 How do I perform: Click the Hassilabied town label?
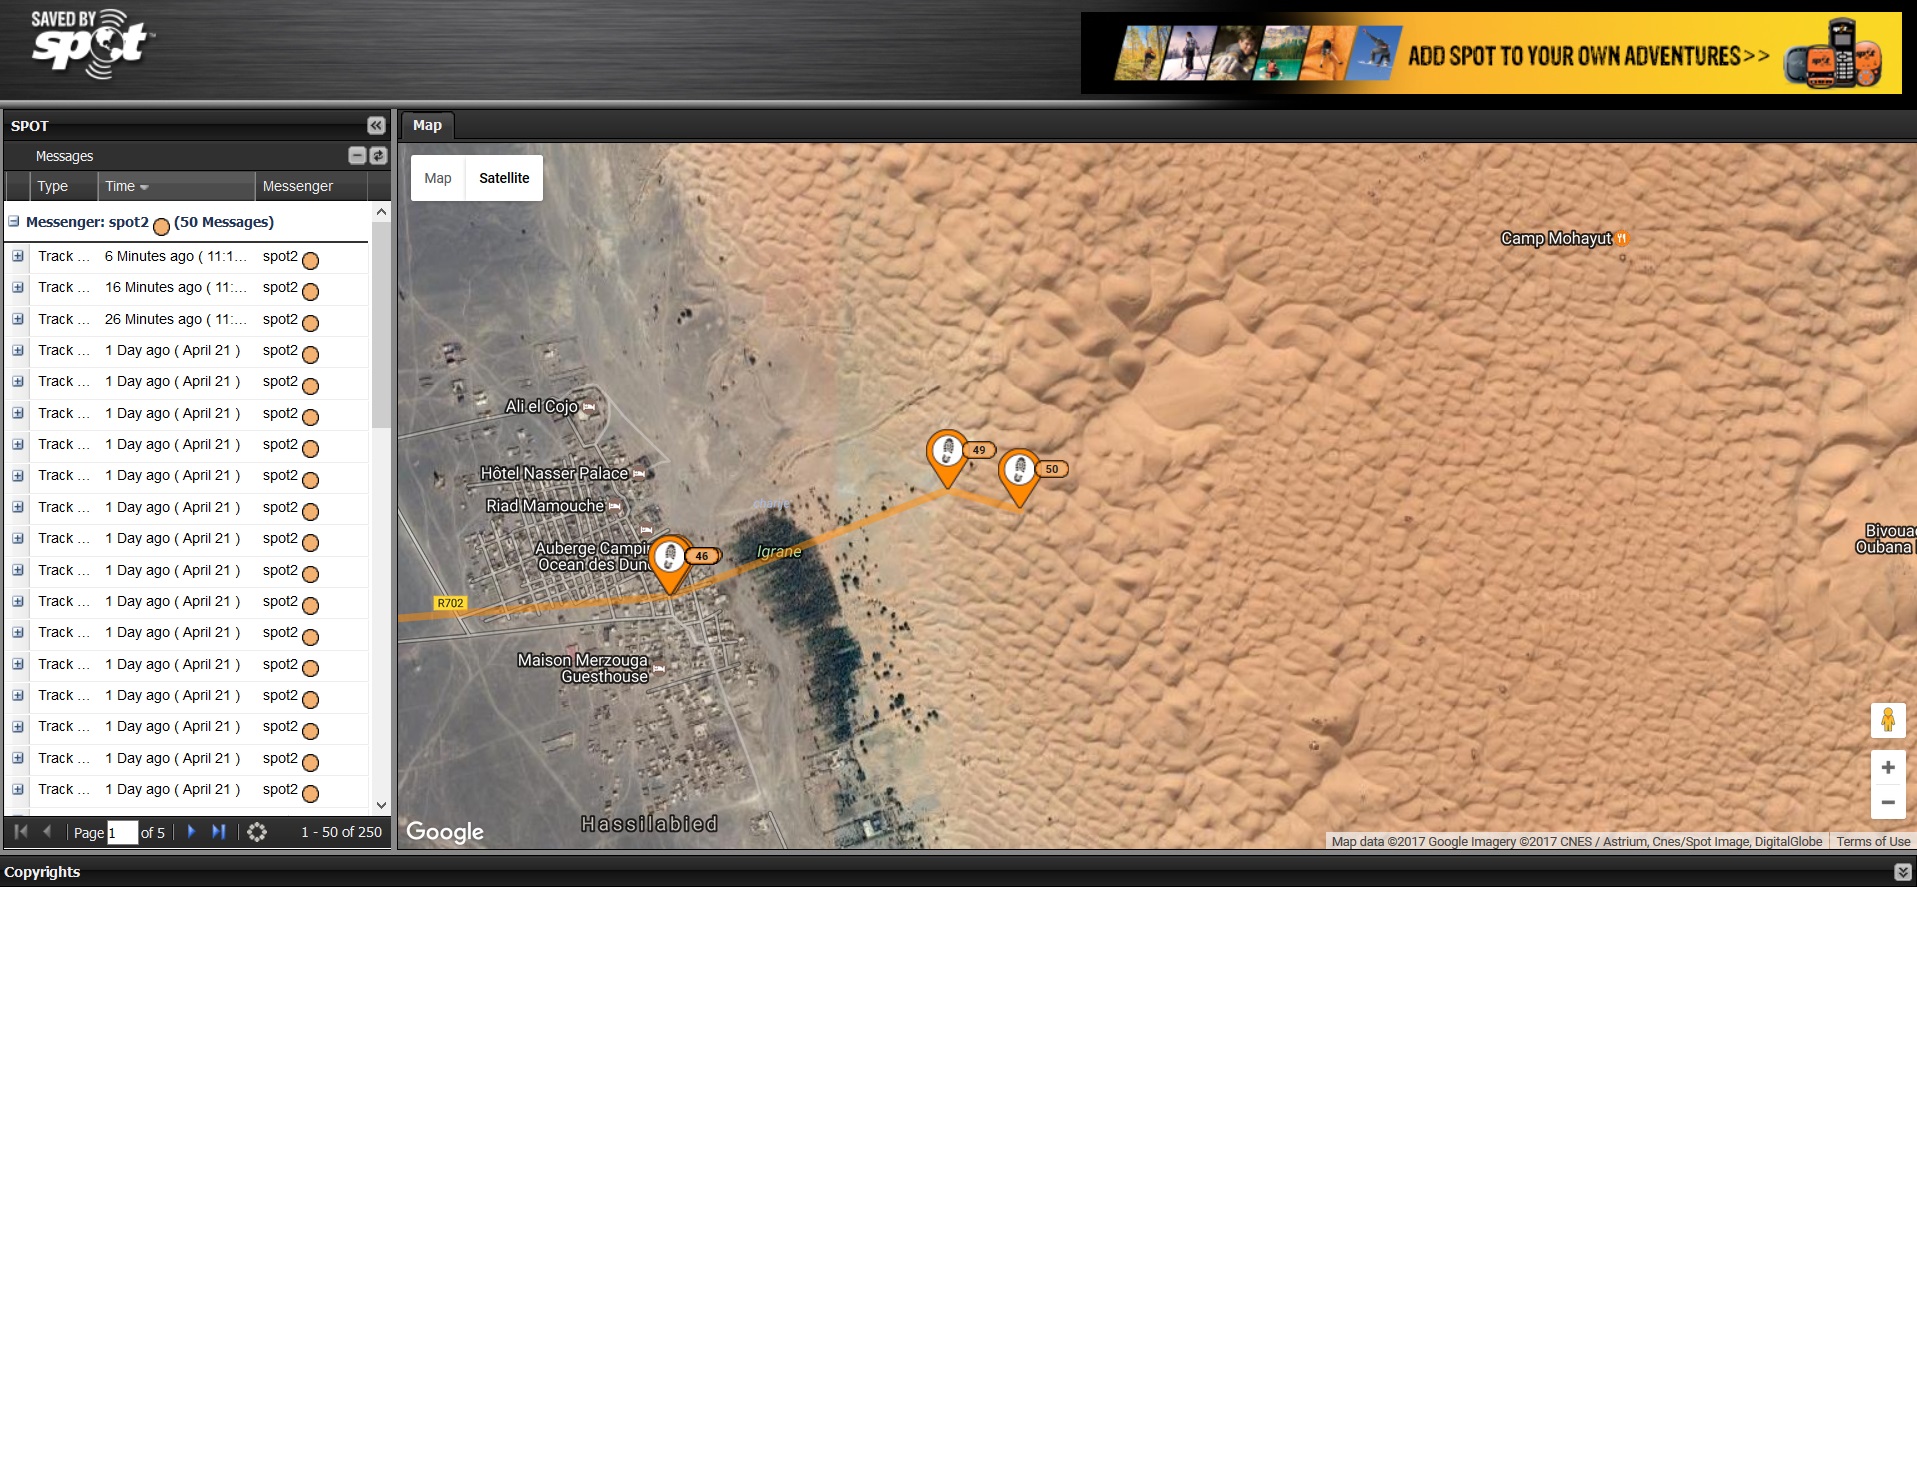tap(649, 824)
